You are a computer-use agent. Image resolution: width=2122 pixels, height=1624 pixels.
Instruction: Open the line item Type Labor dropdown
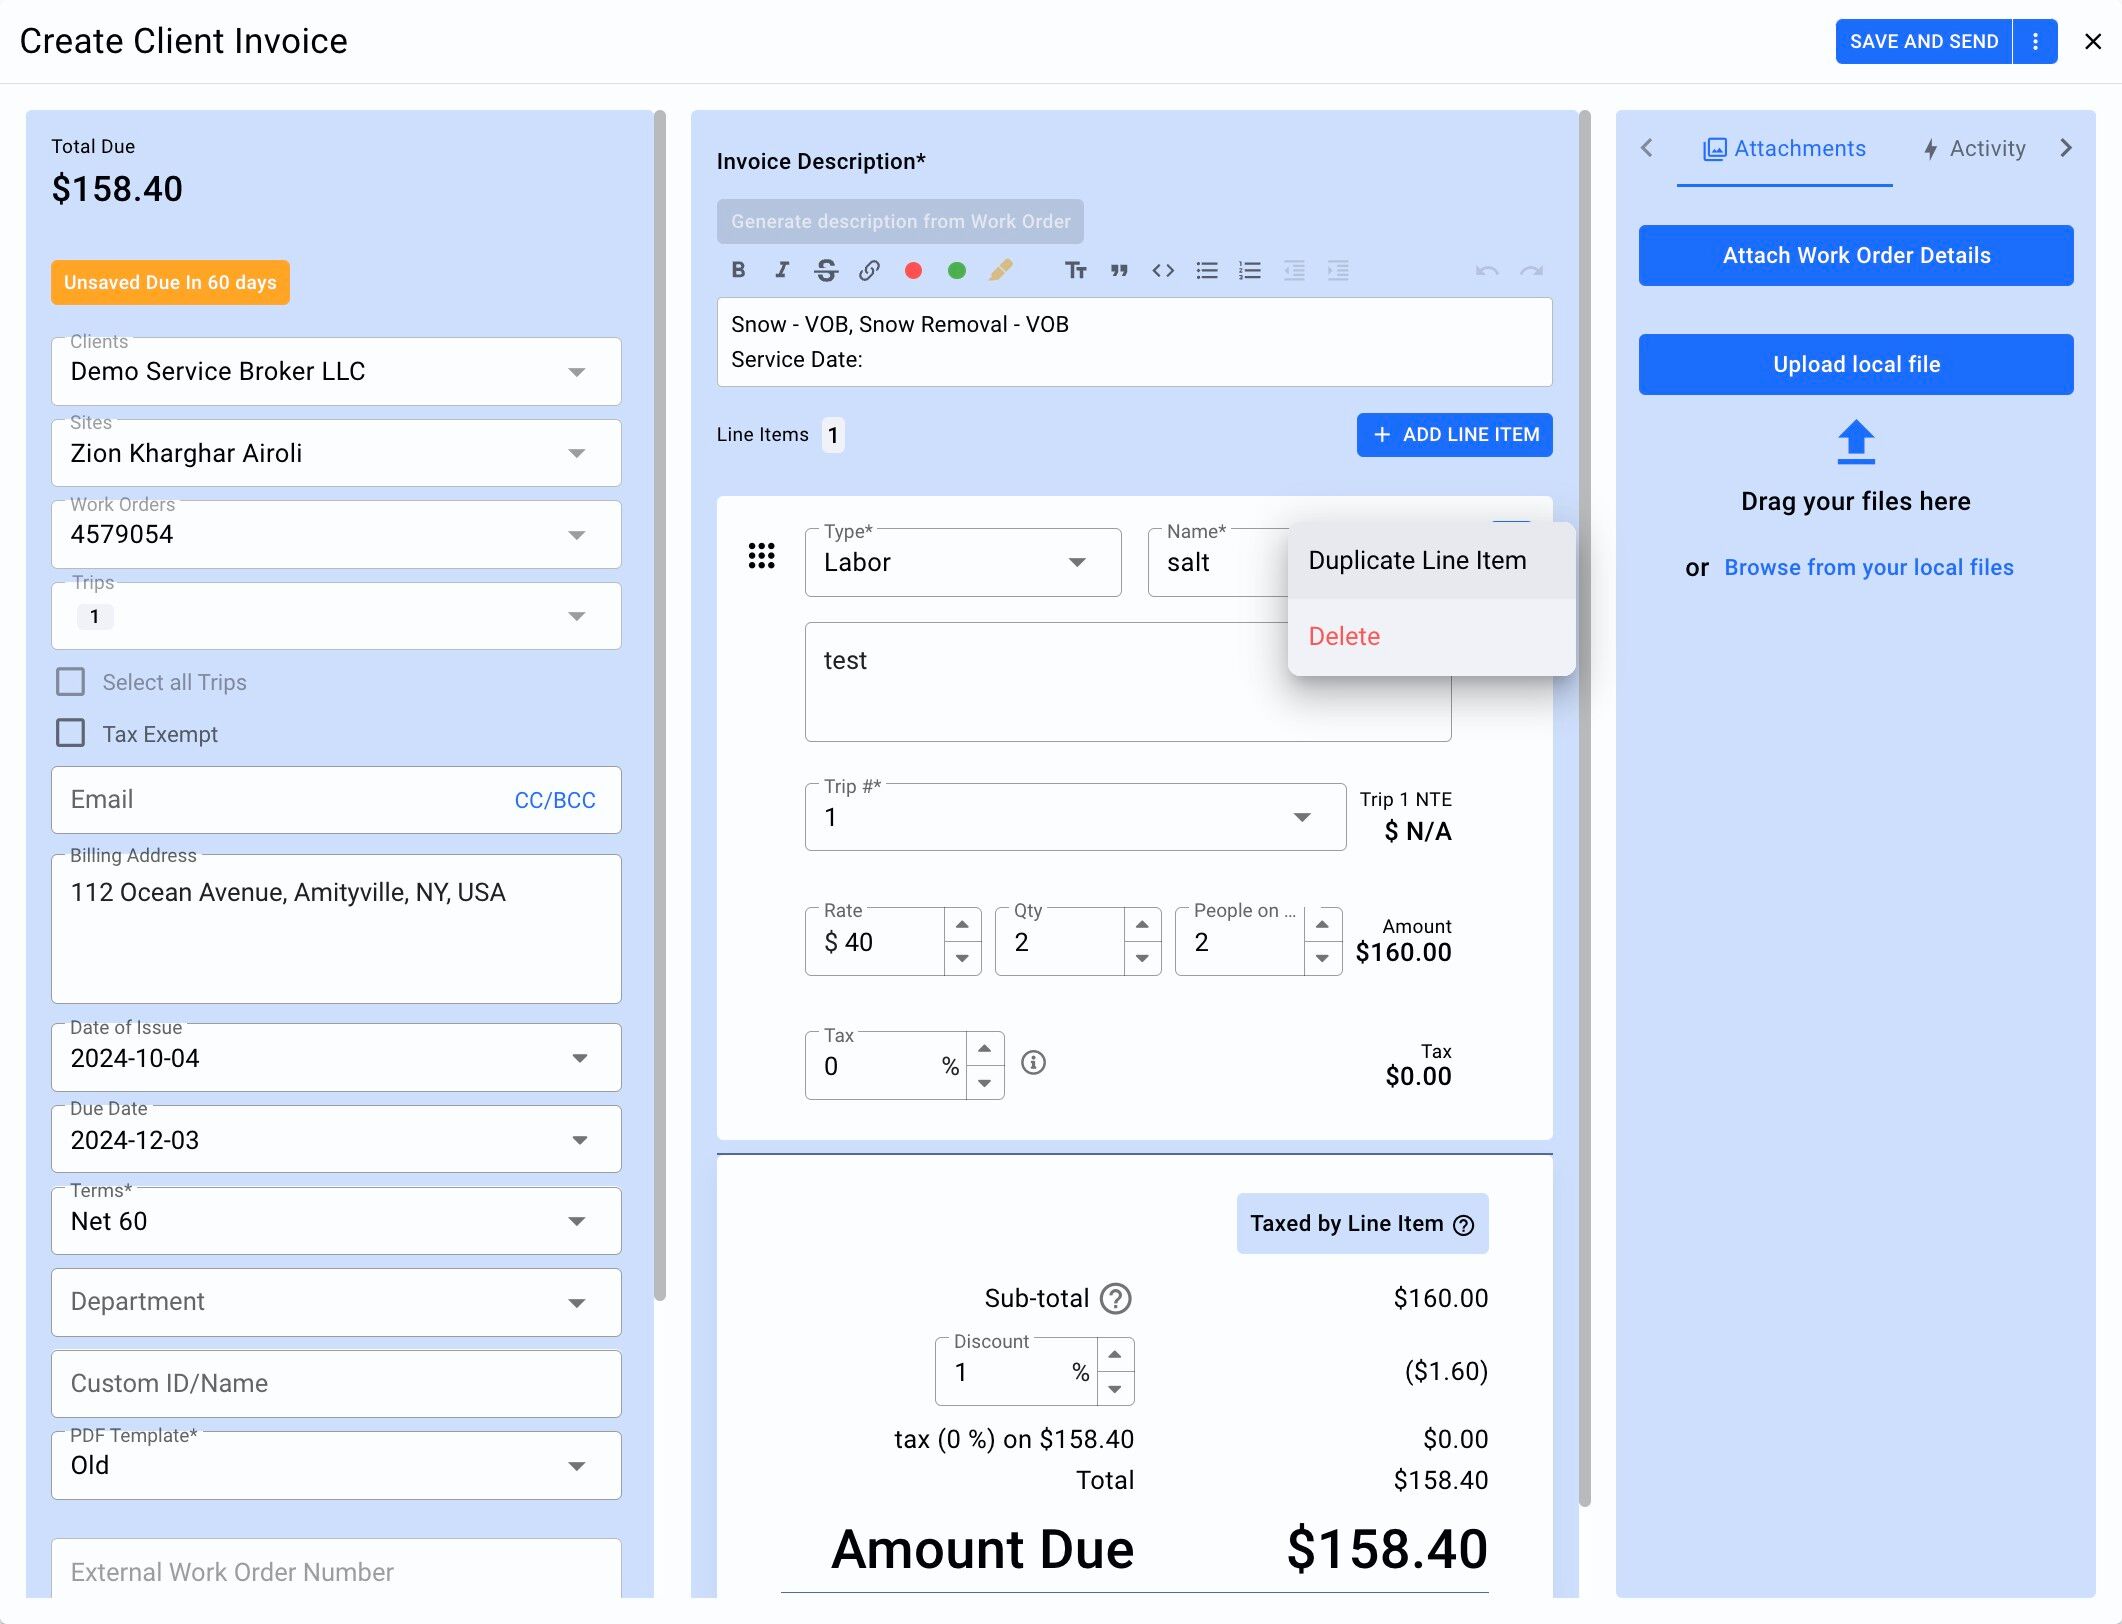[962, 562]
